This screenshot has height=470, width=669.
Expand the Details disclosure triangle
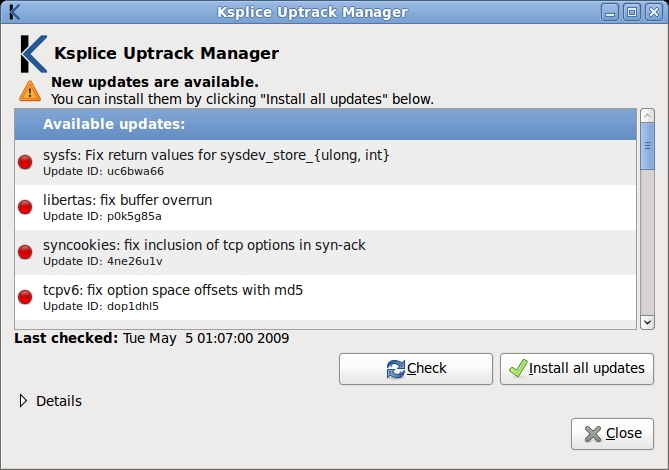tap(24, 401)
